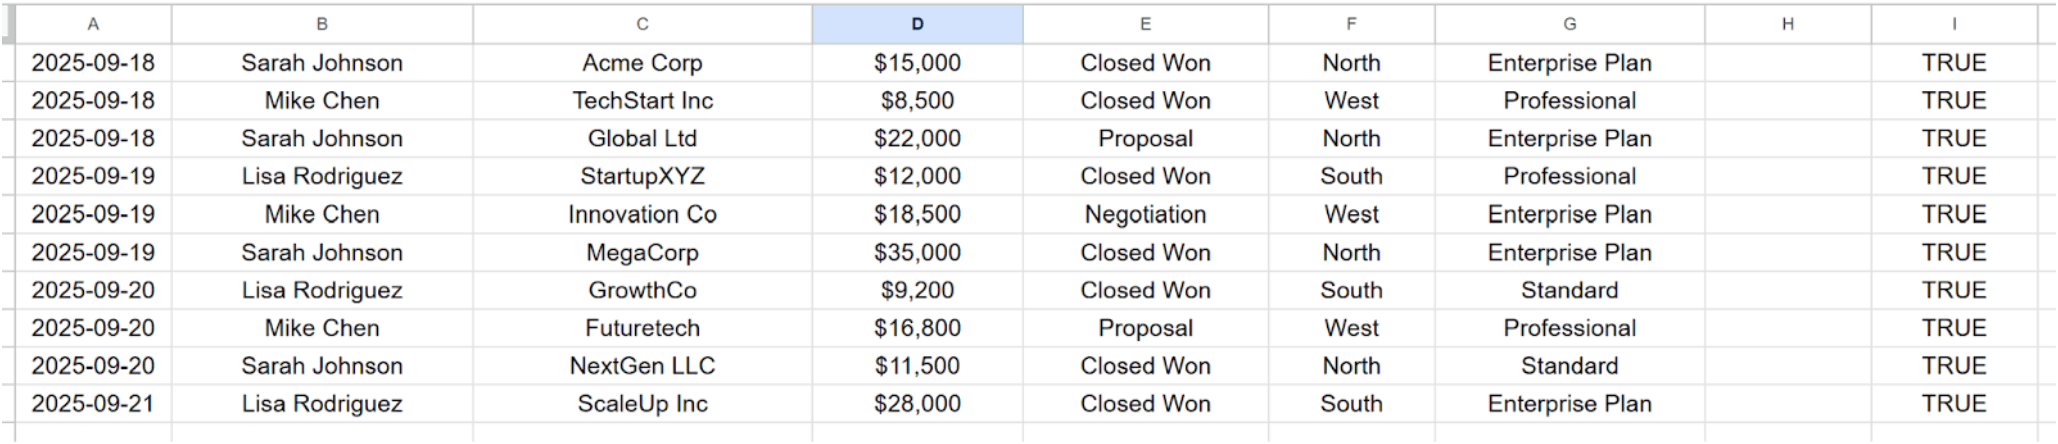Click the column A header
The height and width of the screenshot is (444, 2058).
tap(93, 24)
